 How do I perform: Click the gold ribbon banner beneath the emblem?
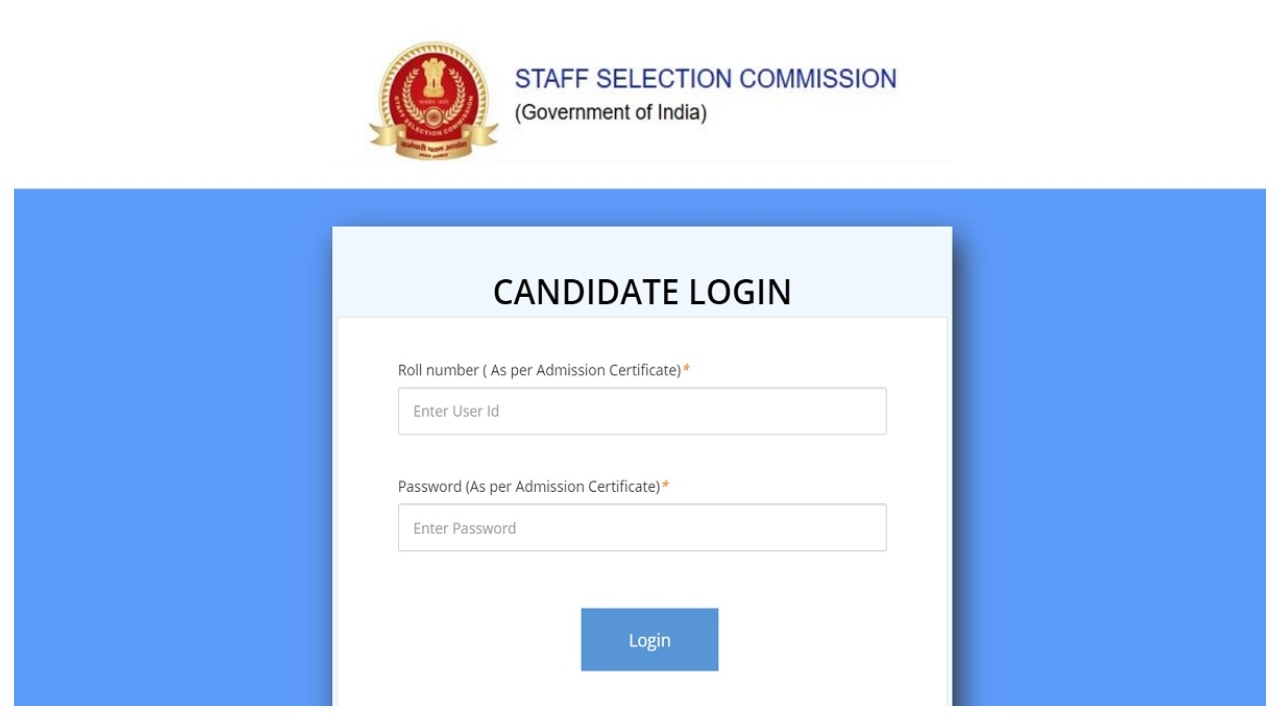pos(433,146)
